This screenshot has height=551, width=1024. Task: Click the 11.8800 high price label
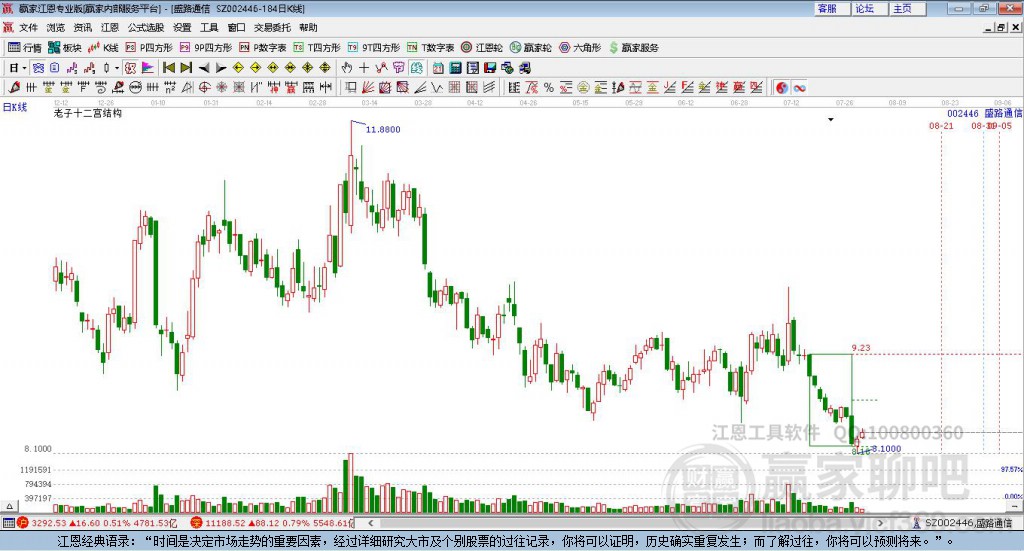[383, 129]
